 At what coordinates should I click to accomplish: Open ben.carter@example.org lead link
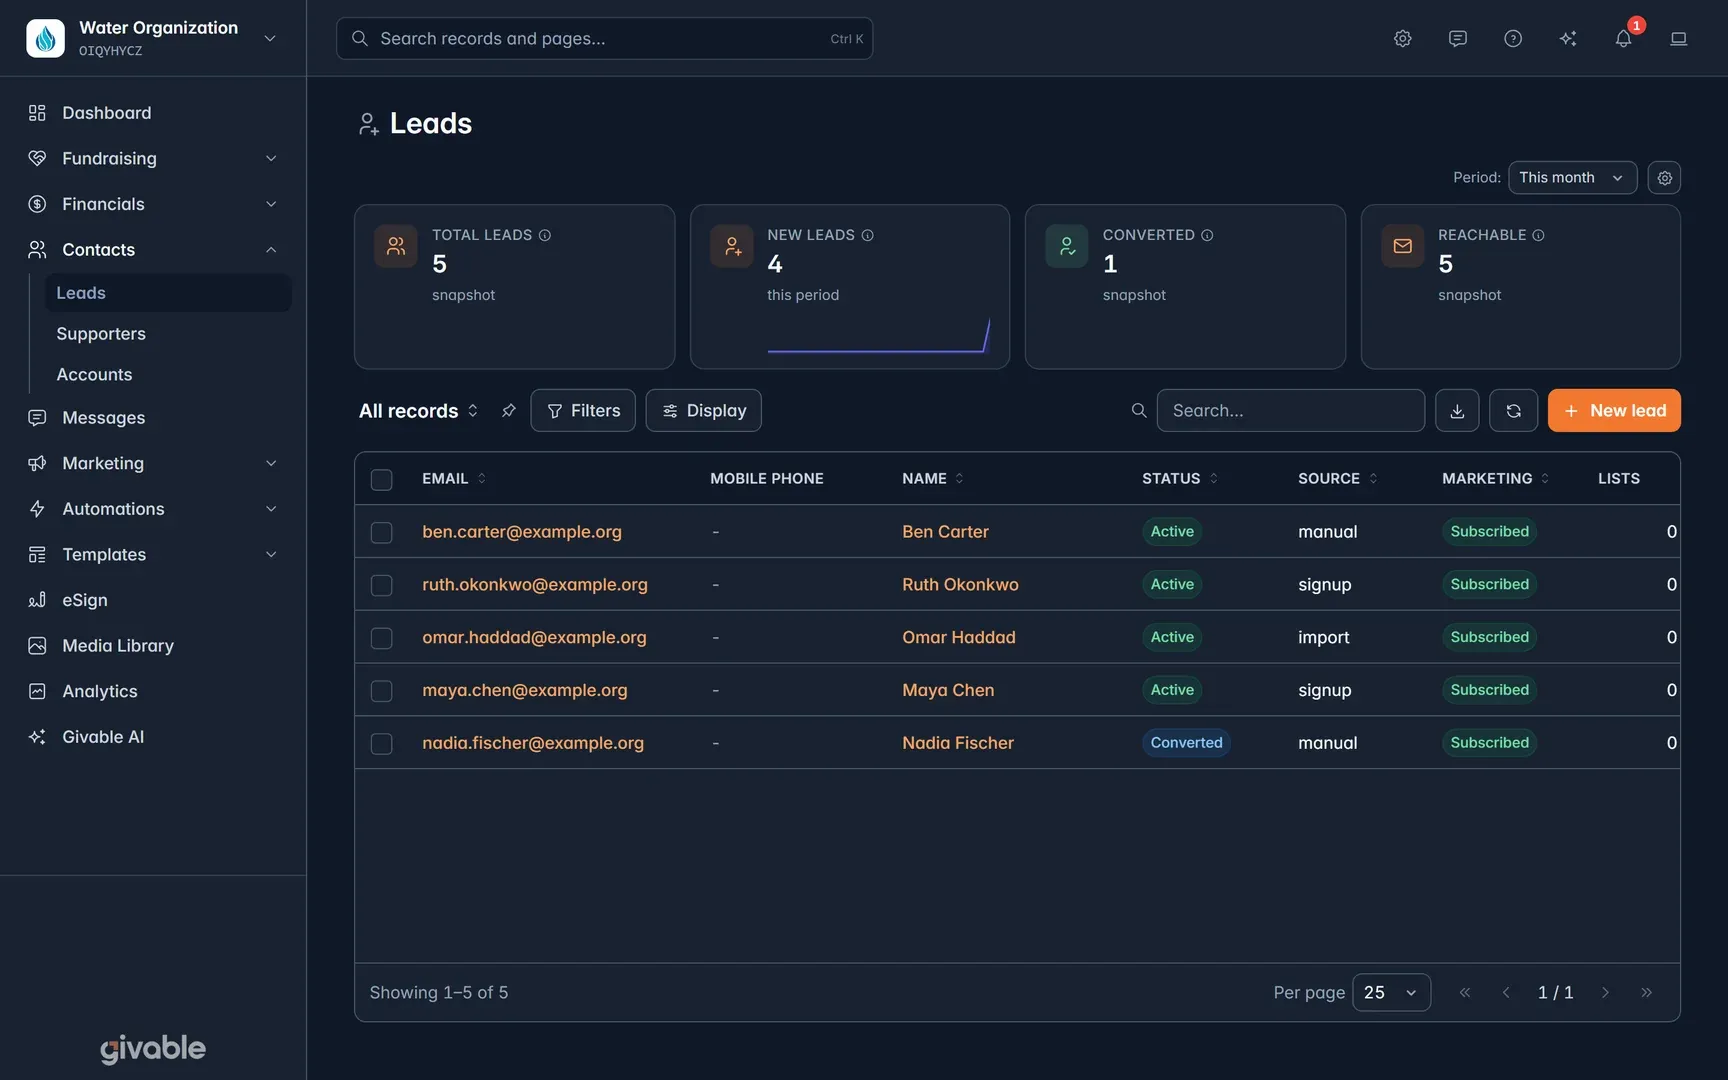pos(522,531)
